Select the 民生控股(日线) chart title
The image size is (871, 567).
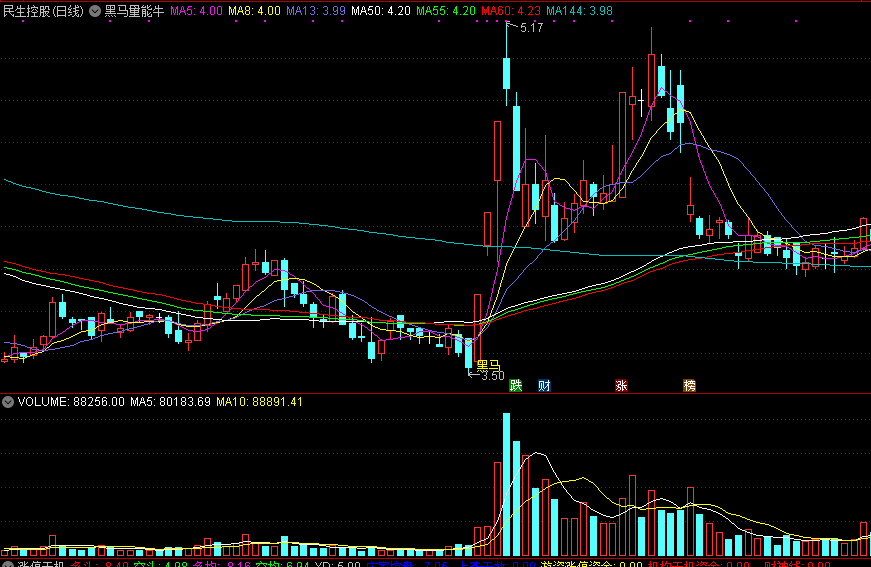tap(43, 11)
